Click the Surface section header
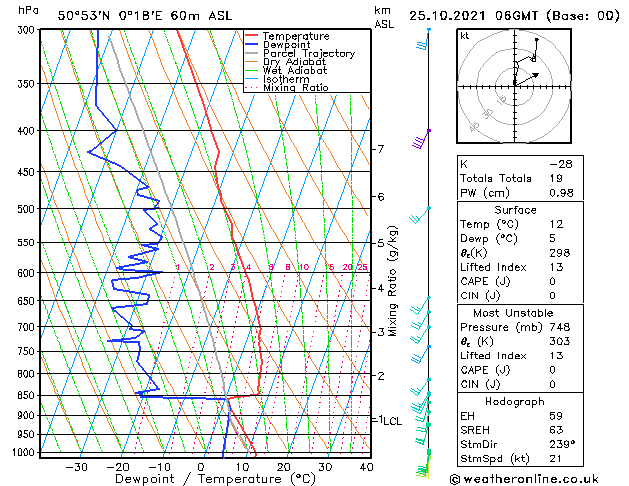 coord(515,210)
